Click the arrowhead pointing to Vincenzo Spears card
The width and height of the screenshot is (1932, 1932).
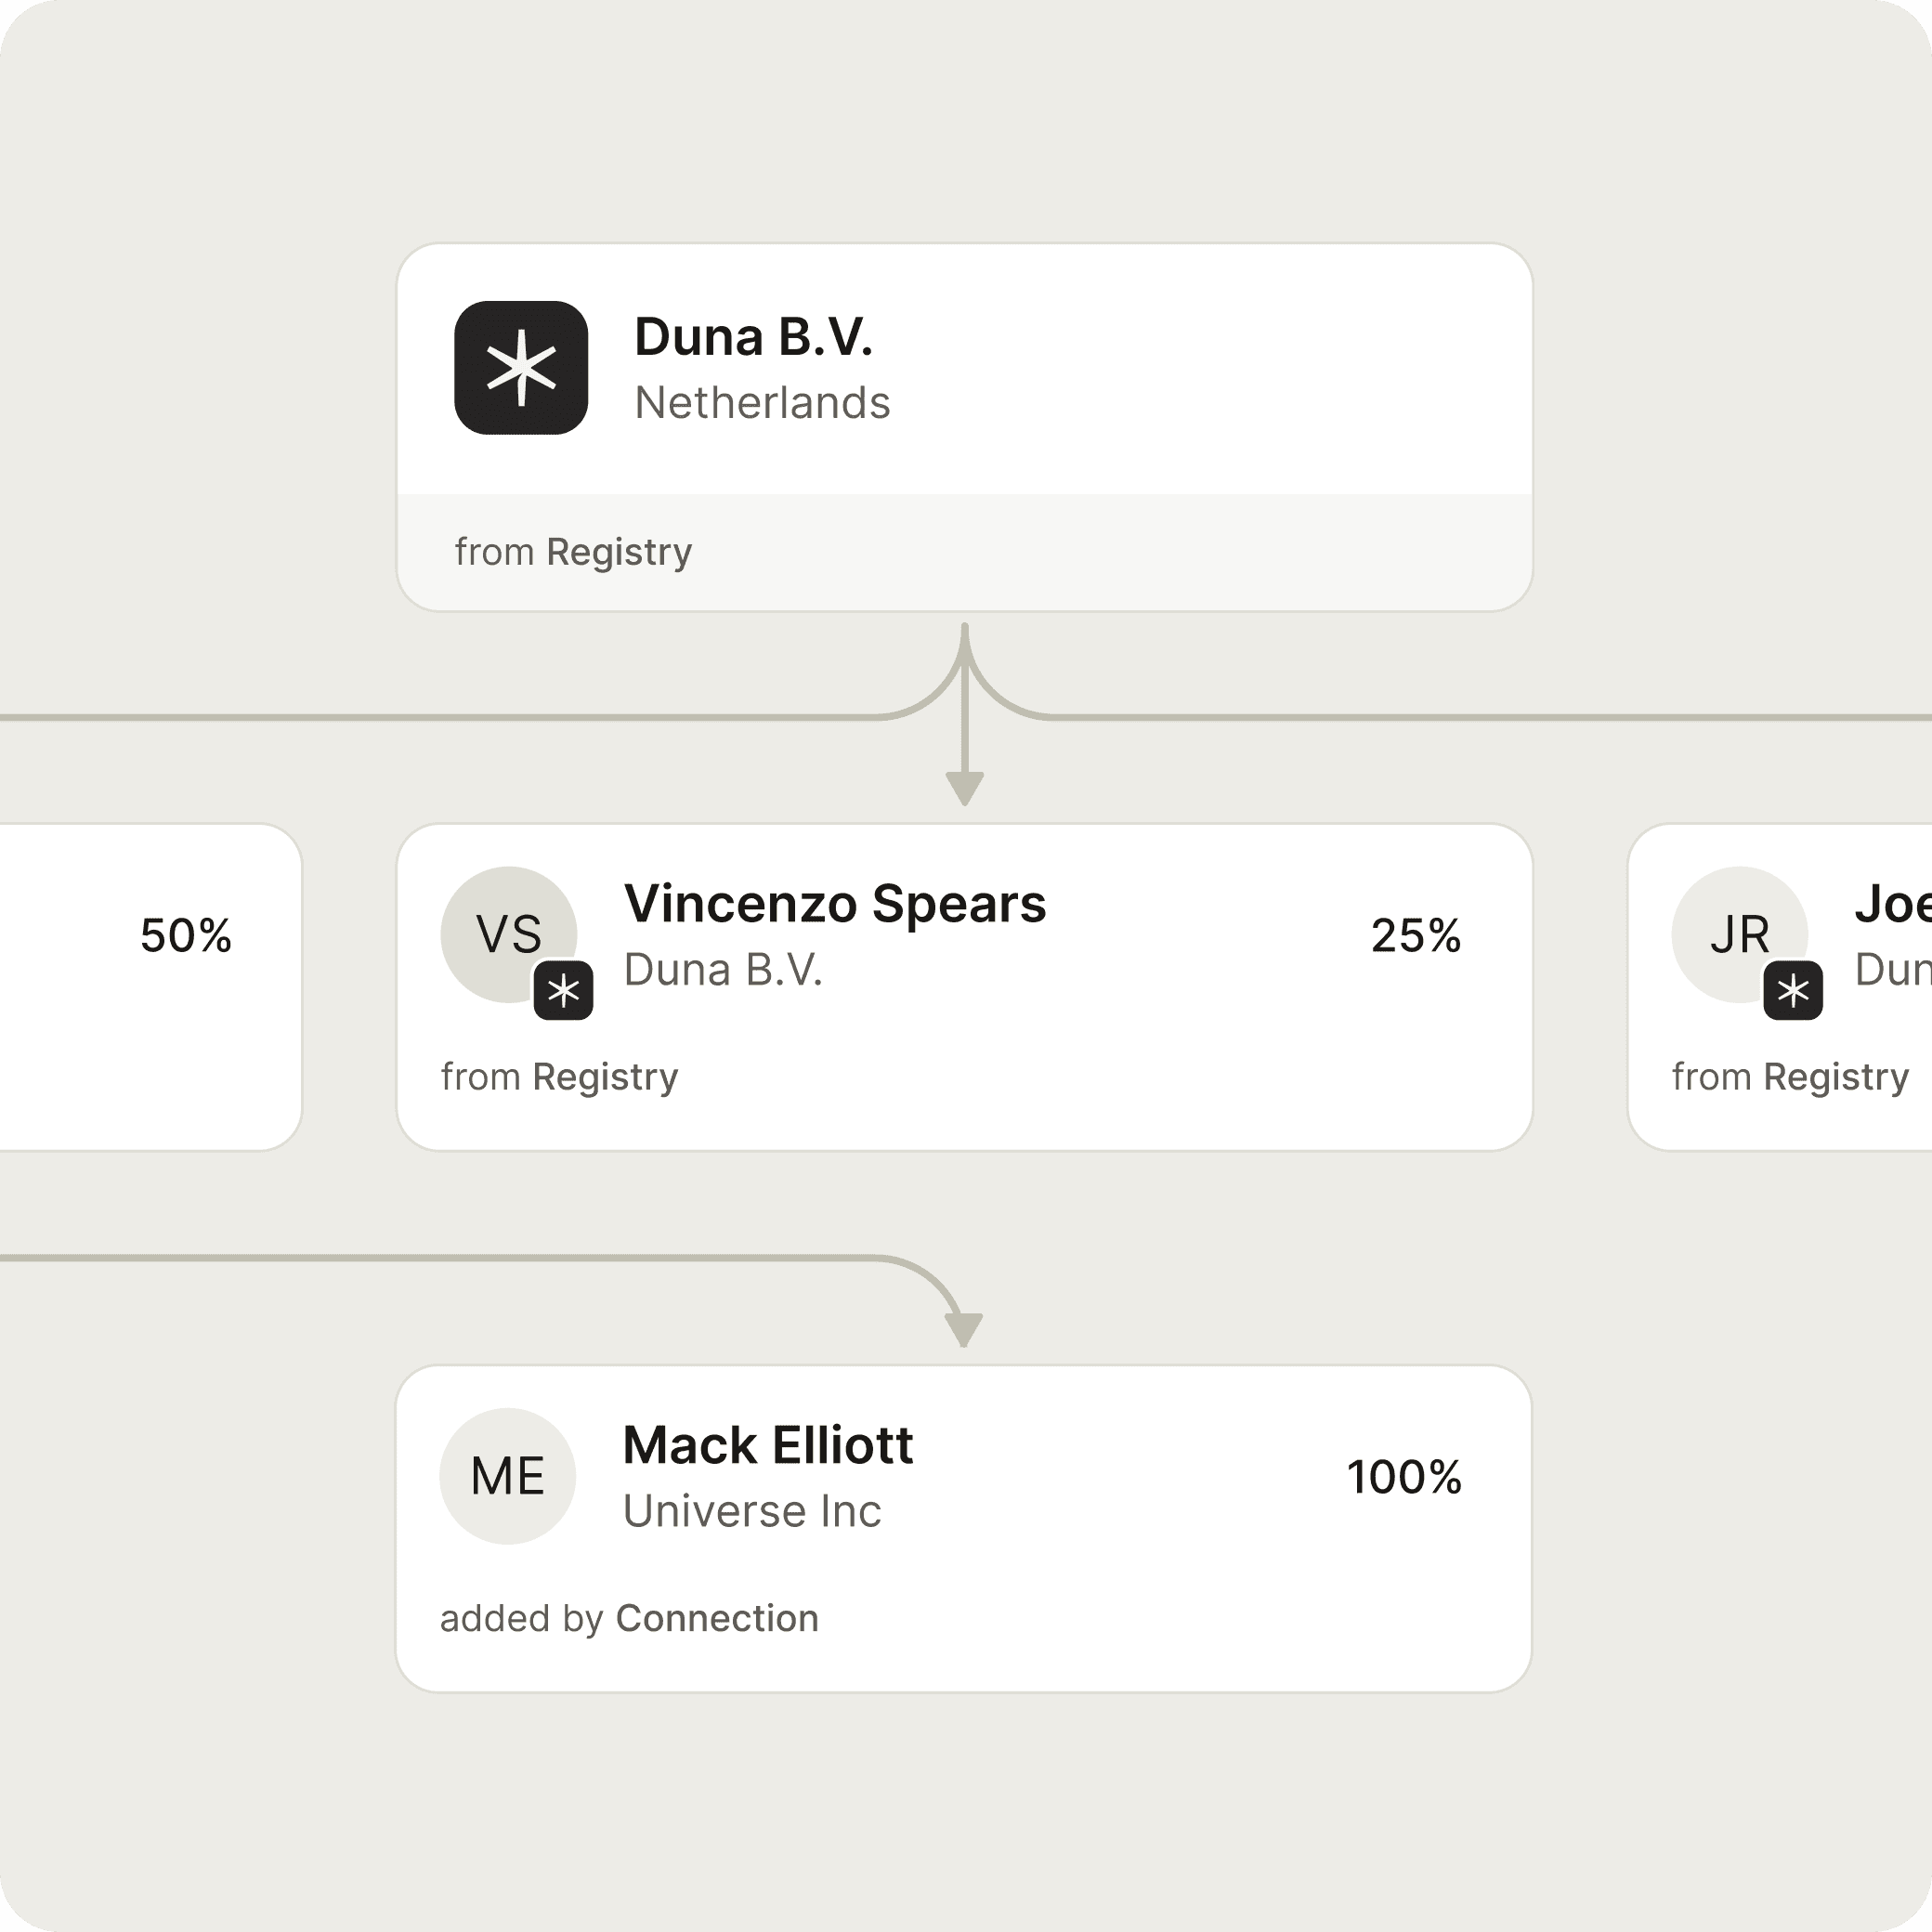pyautogui.click(x=965, y=789)
